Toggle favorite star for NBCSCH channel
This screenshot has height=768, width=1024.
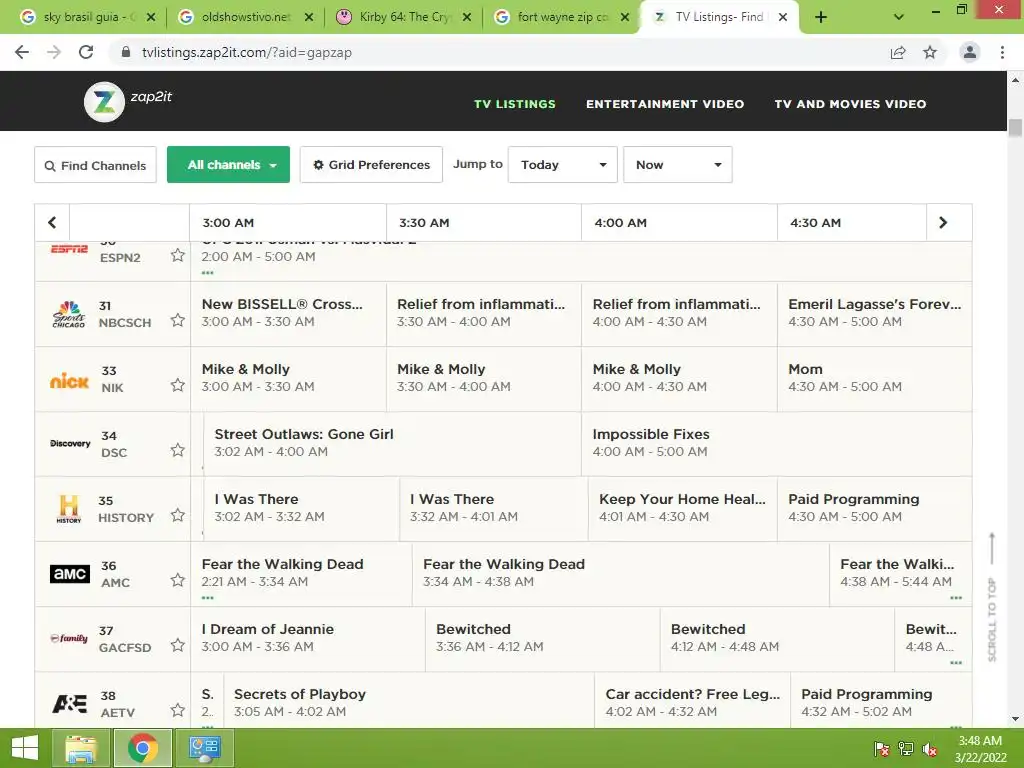coord(178,320)
